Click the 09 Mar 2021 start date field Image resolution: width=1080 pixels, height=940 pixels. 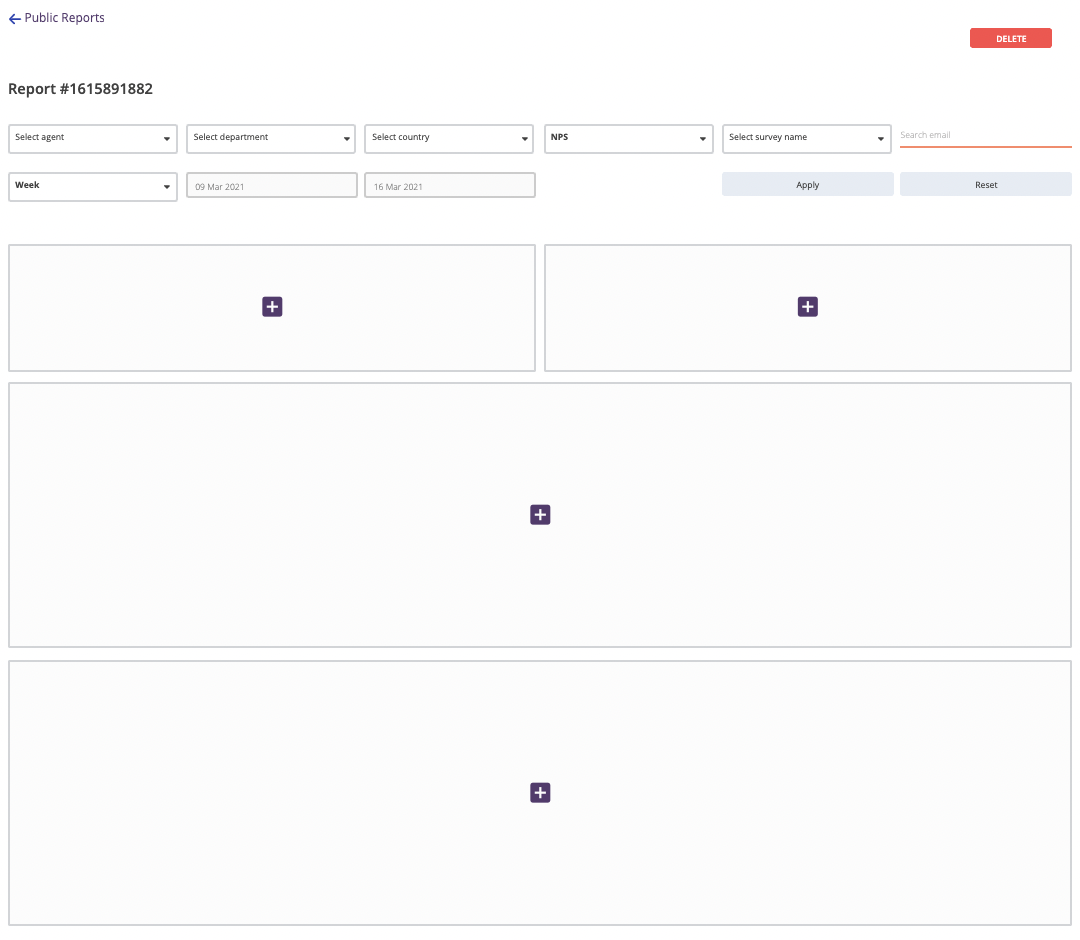click(x=271, y=186)
